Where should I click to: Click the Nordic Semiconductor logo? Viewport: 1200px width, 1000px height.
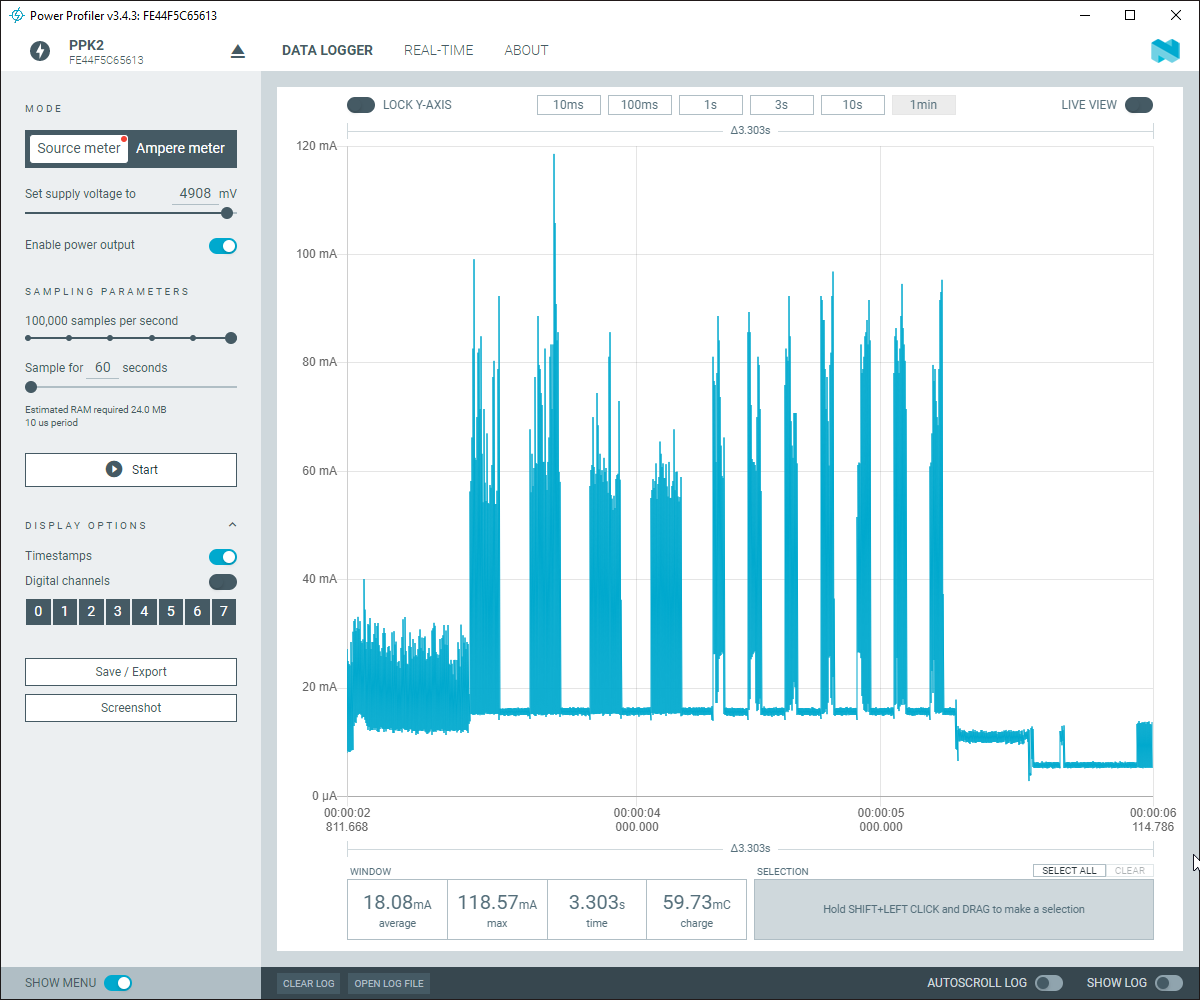(1165, 50)
